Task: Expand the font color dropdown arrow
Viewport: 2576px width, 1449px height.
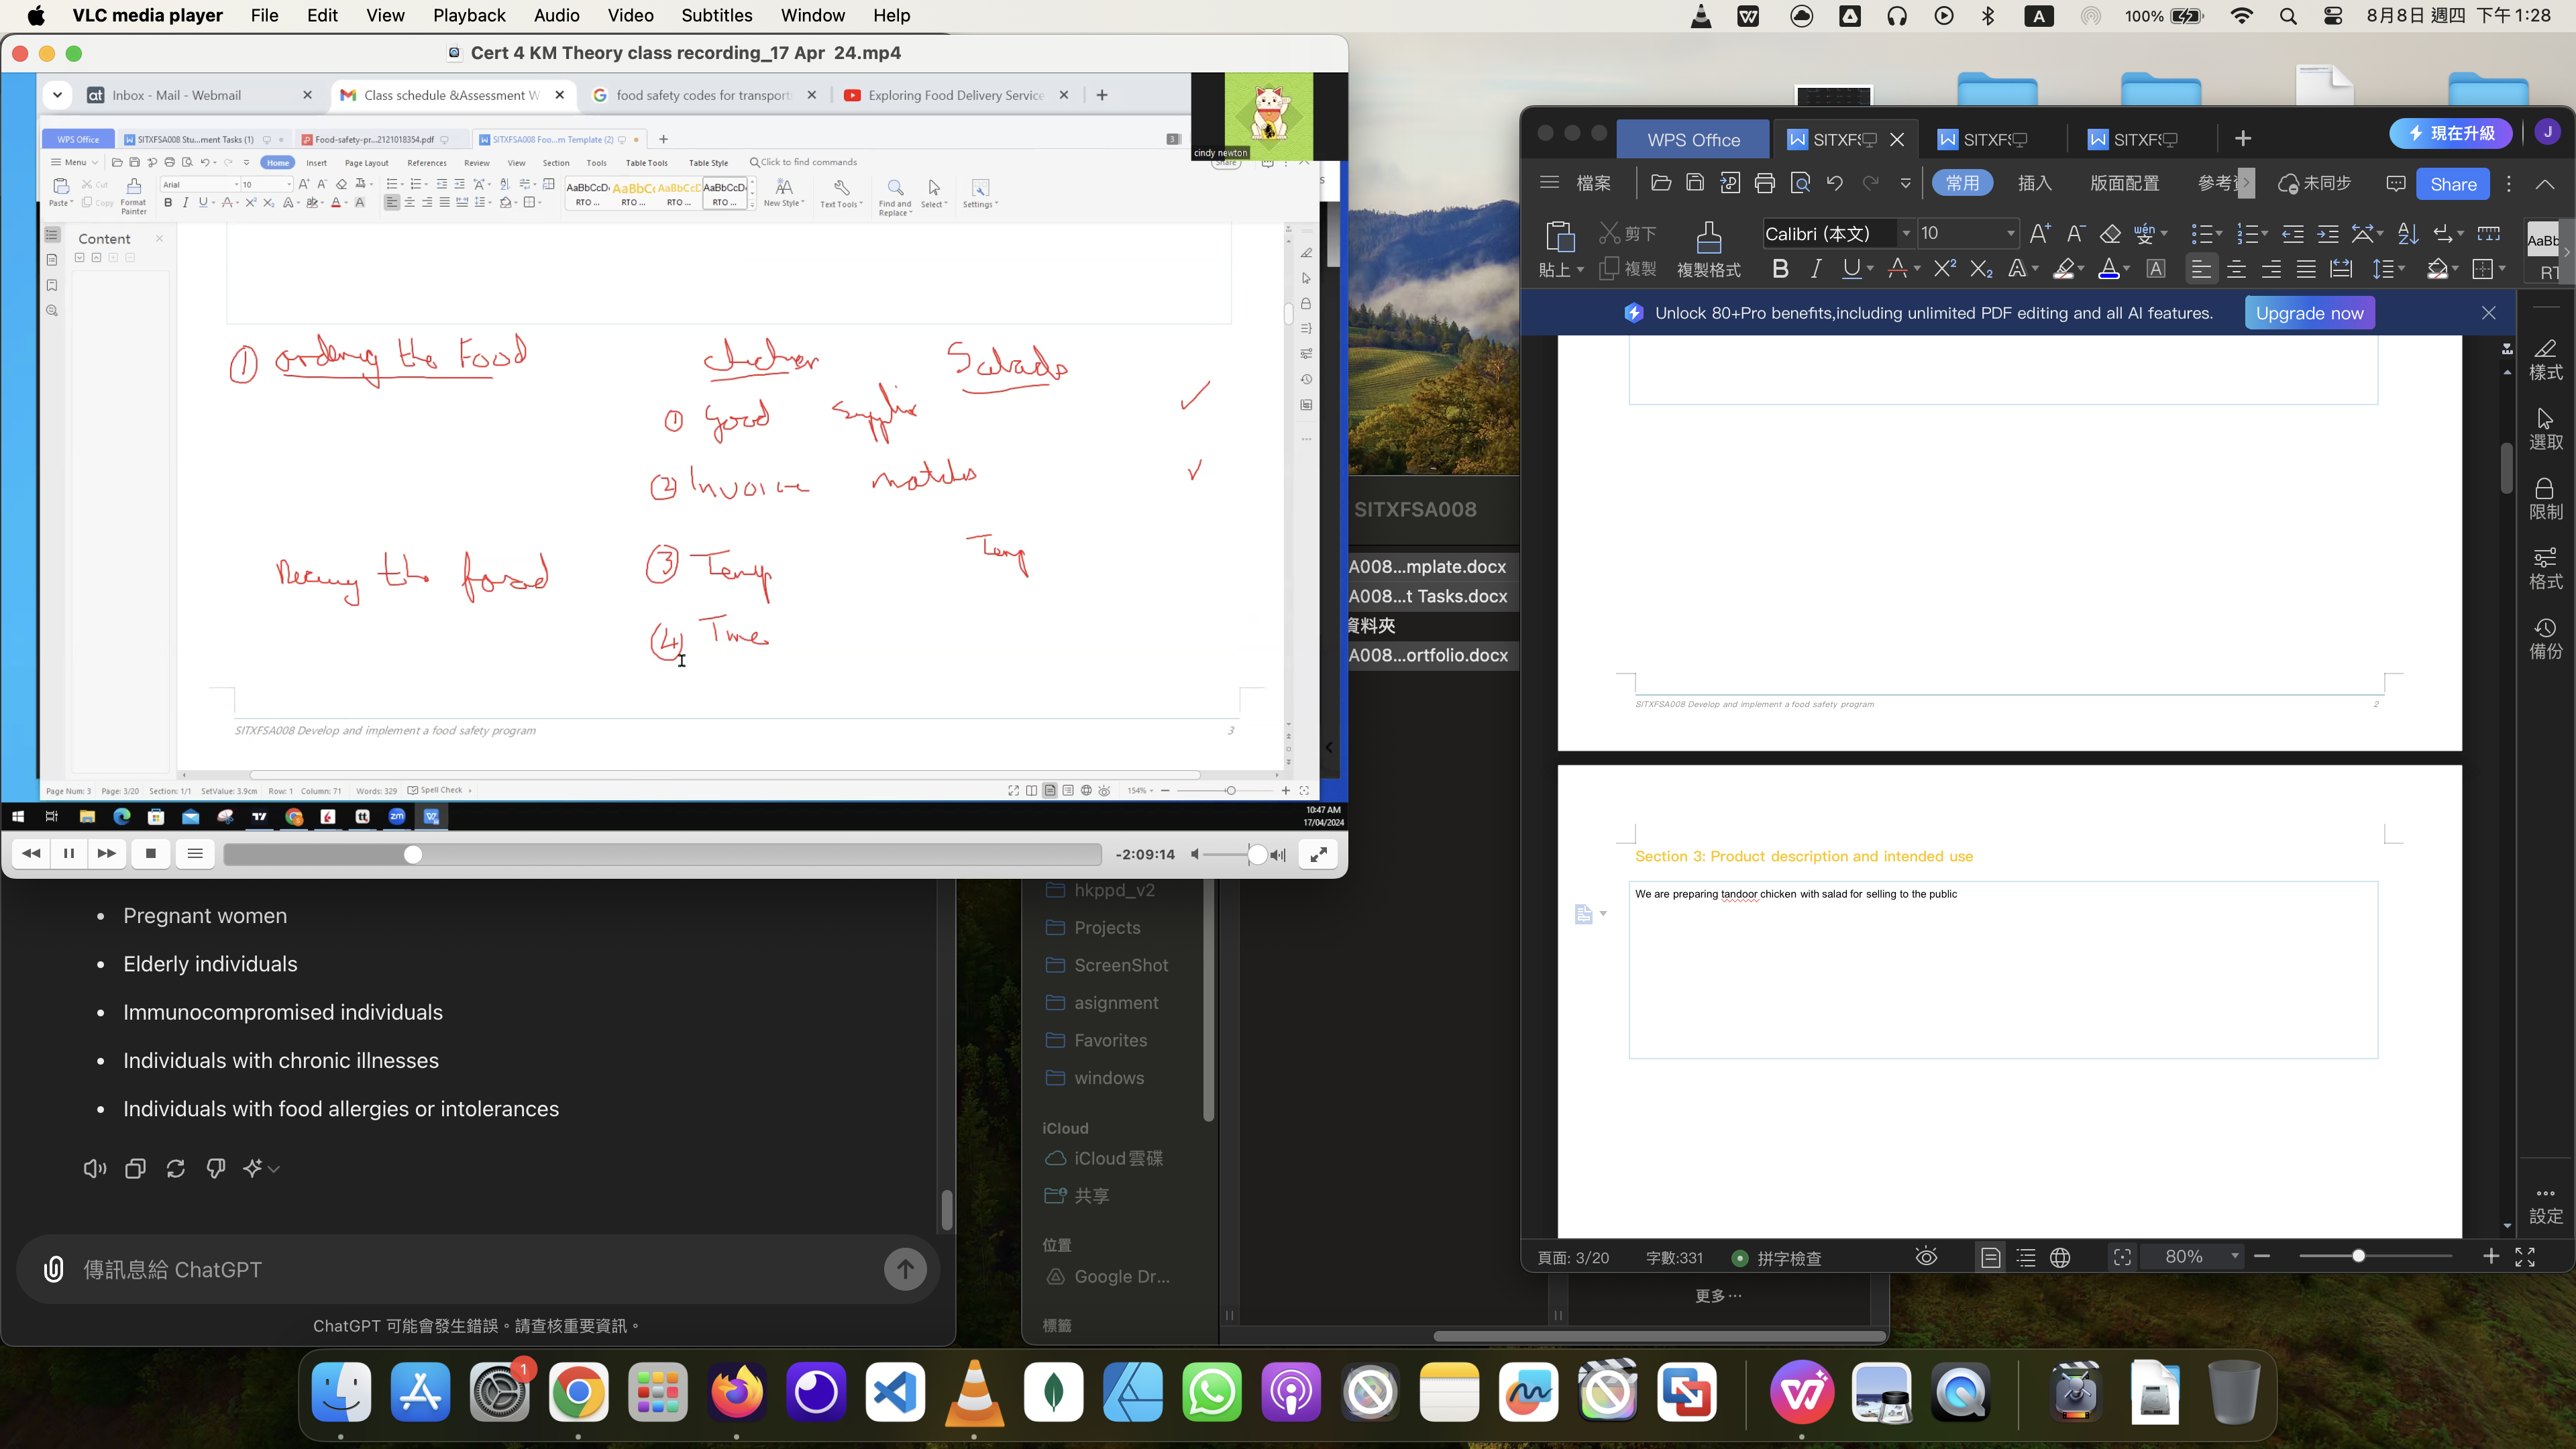Action: pyautogui.click(x=2126, y=268)
